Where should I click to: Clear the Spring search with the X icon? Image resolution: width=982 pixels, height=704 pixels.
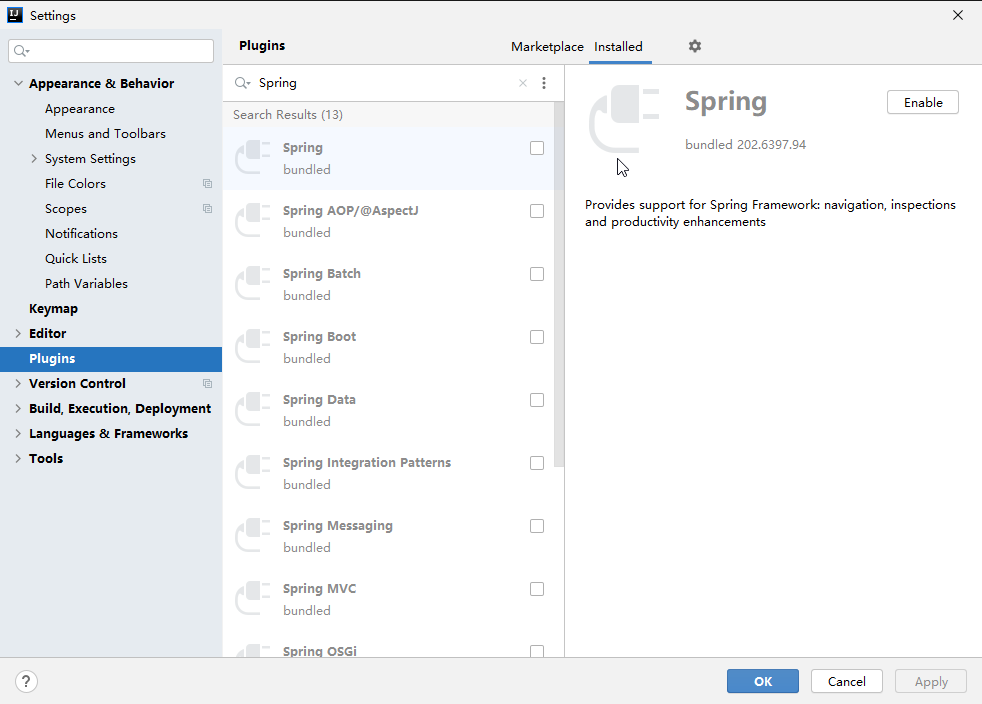(522, 83)
